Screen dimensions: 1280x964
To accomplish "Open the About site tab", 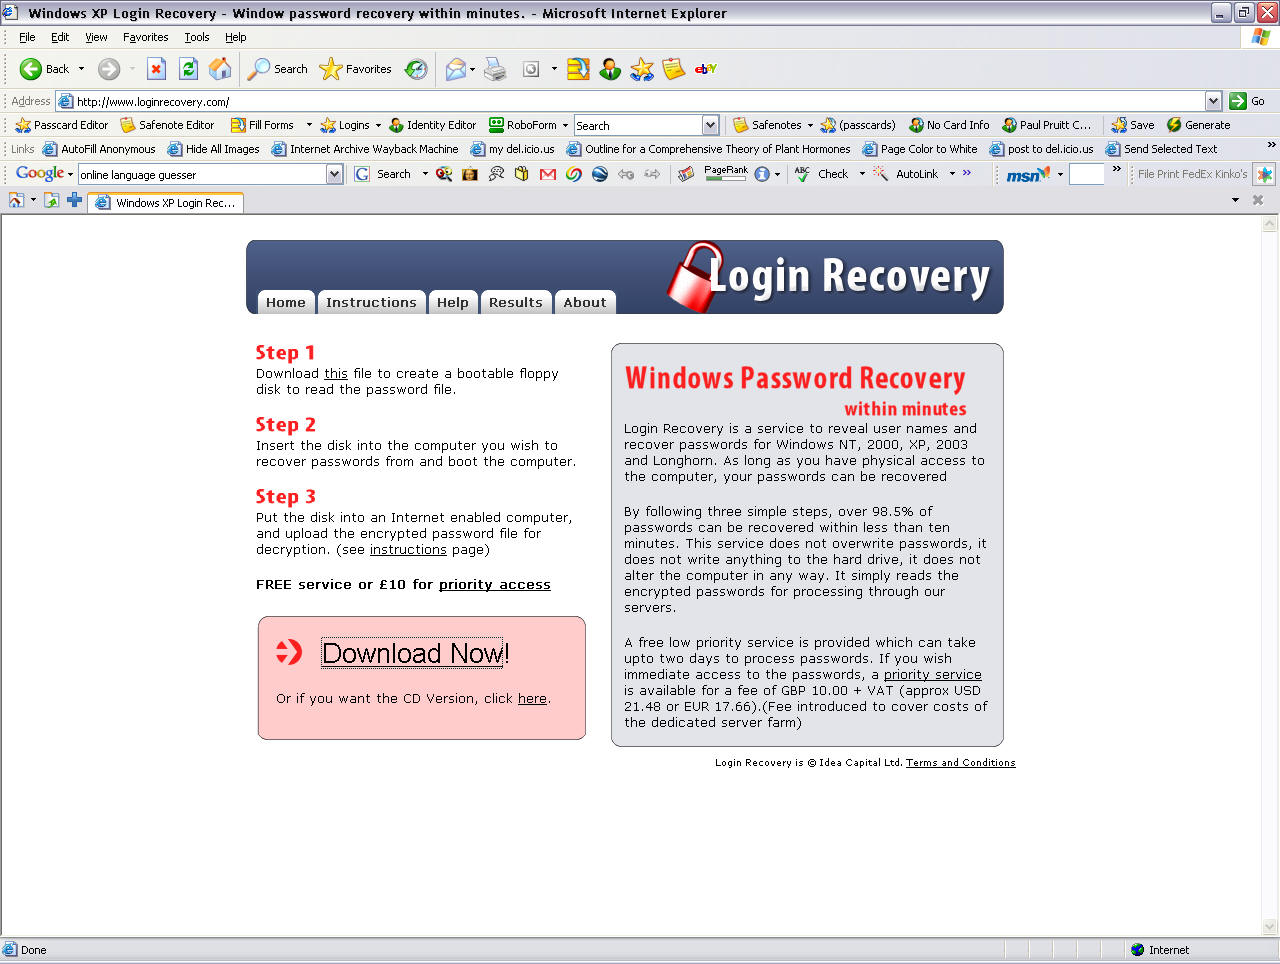I will tap(585, 302).
